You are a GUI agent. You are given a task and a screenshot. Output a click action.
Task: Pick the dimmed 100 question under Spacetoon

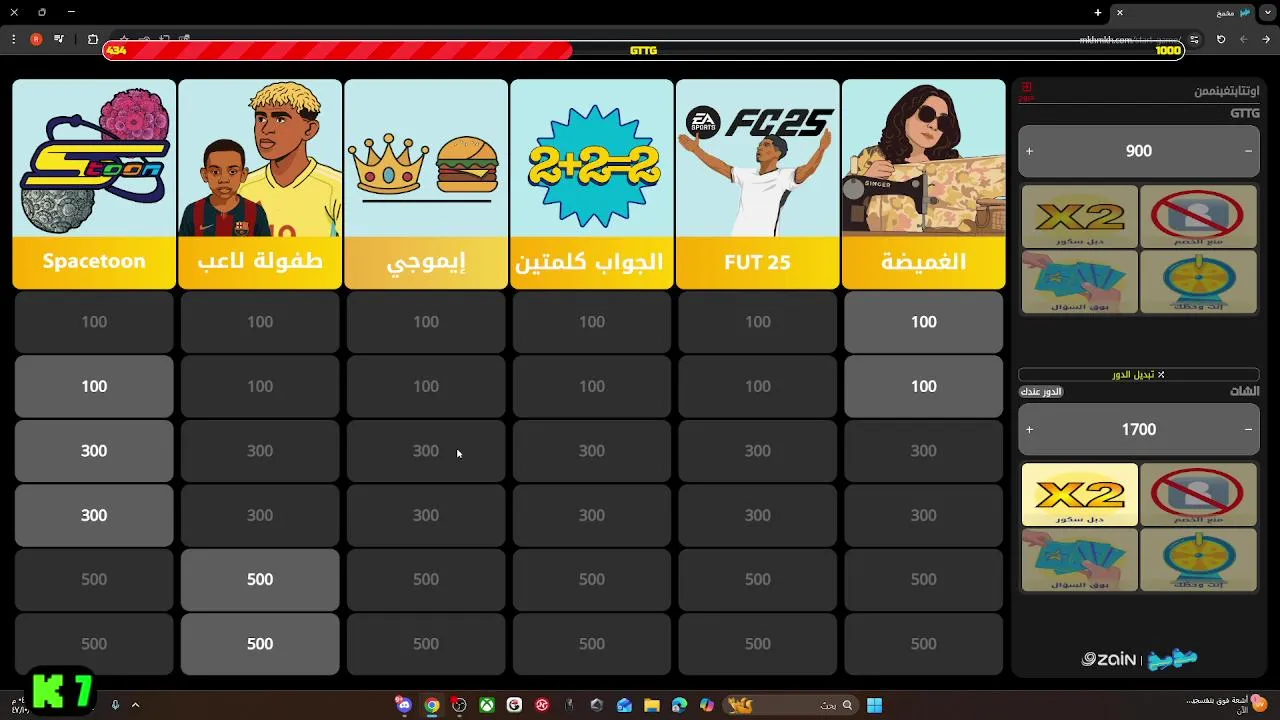coord(94,322)
